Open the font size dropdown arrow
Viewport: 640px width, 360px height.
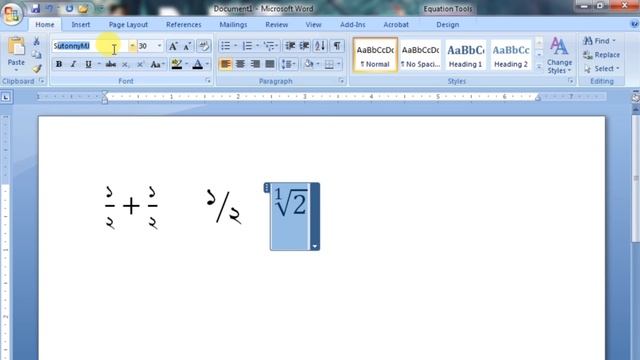pos(160,46)
